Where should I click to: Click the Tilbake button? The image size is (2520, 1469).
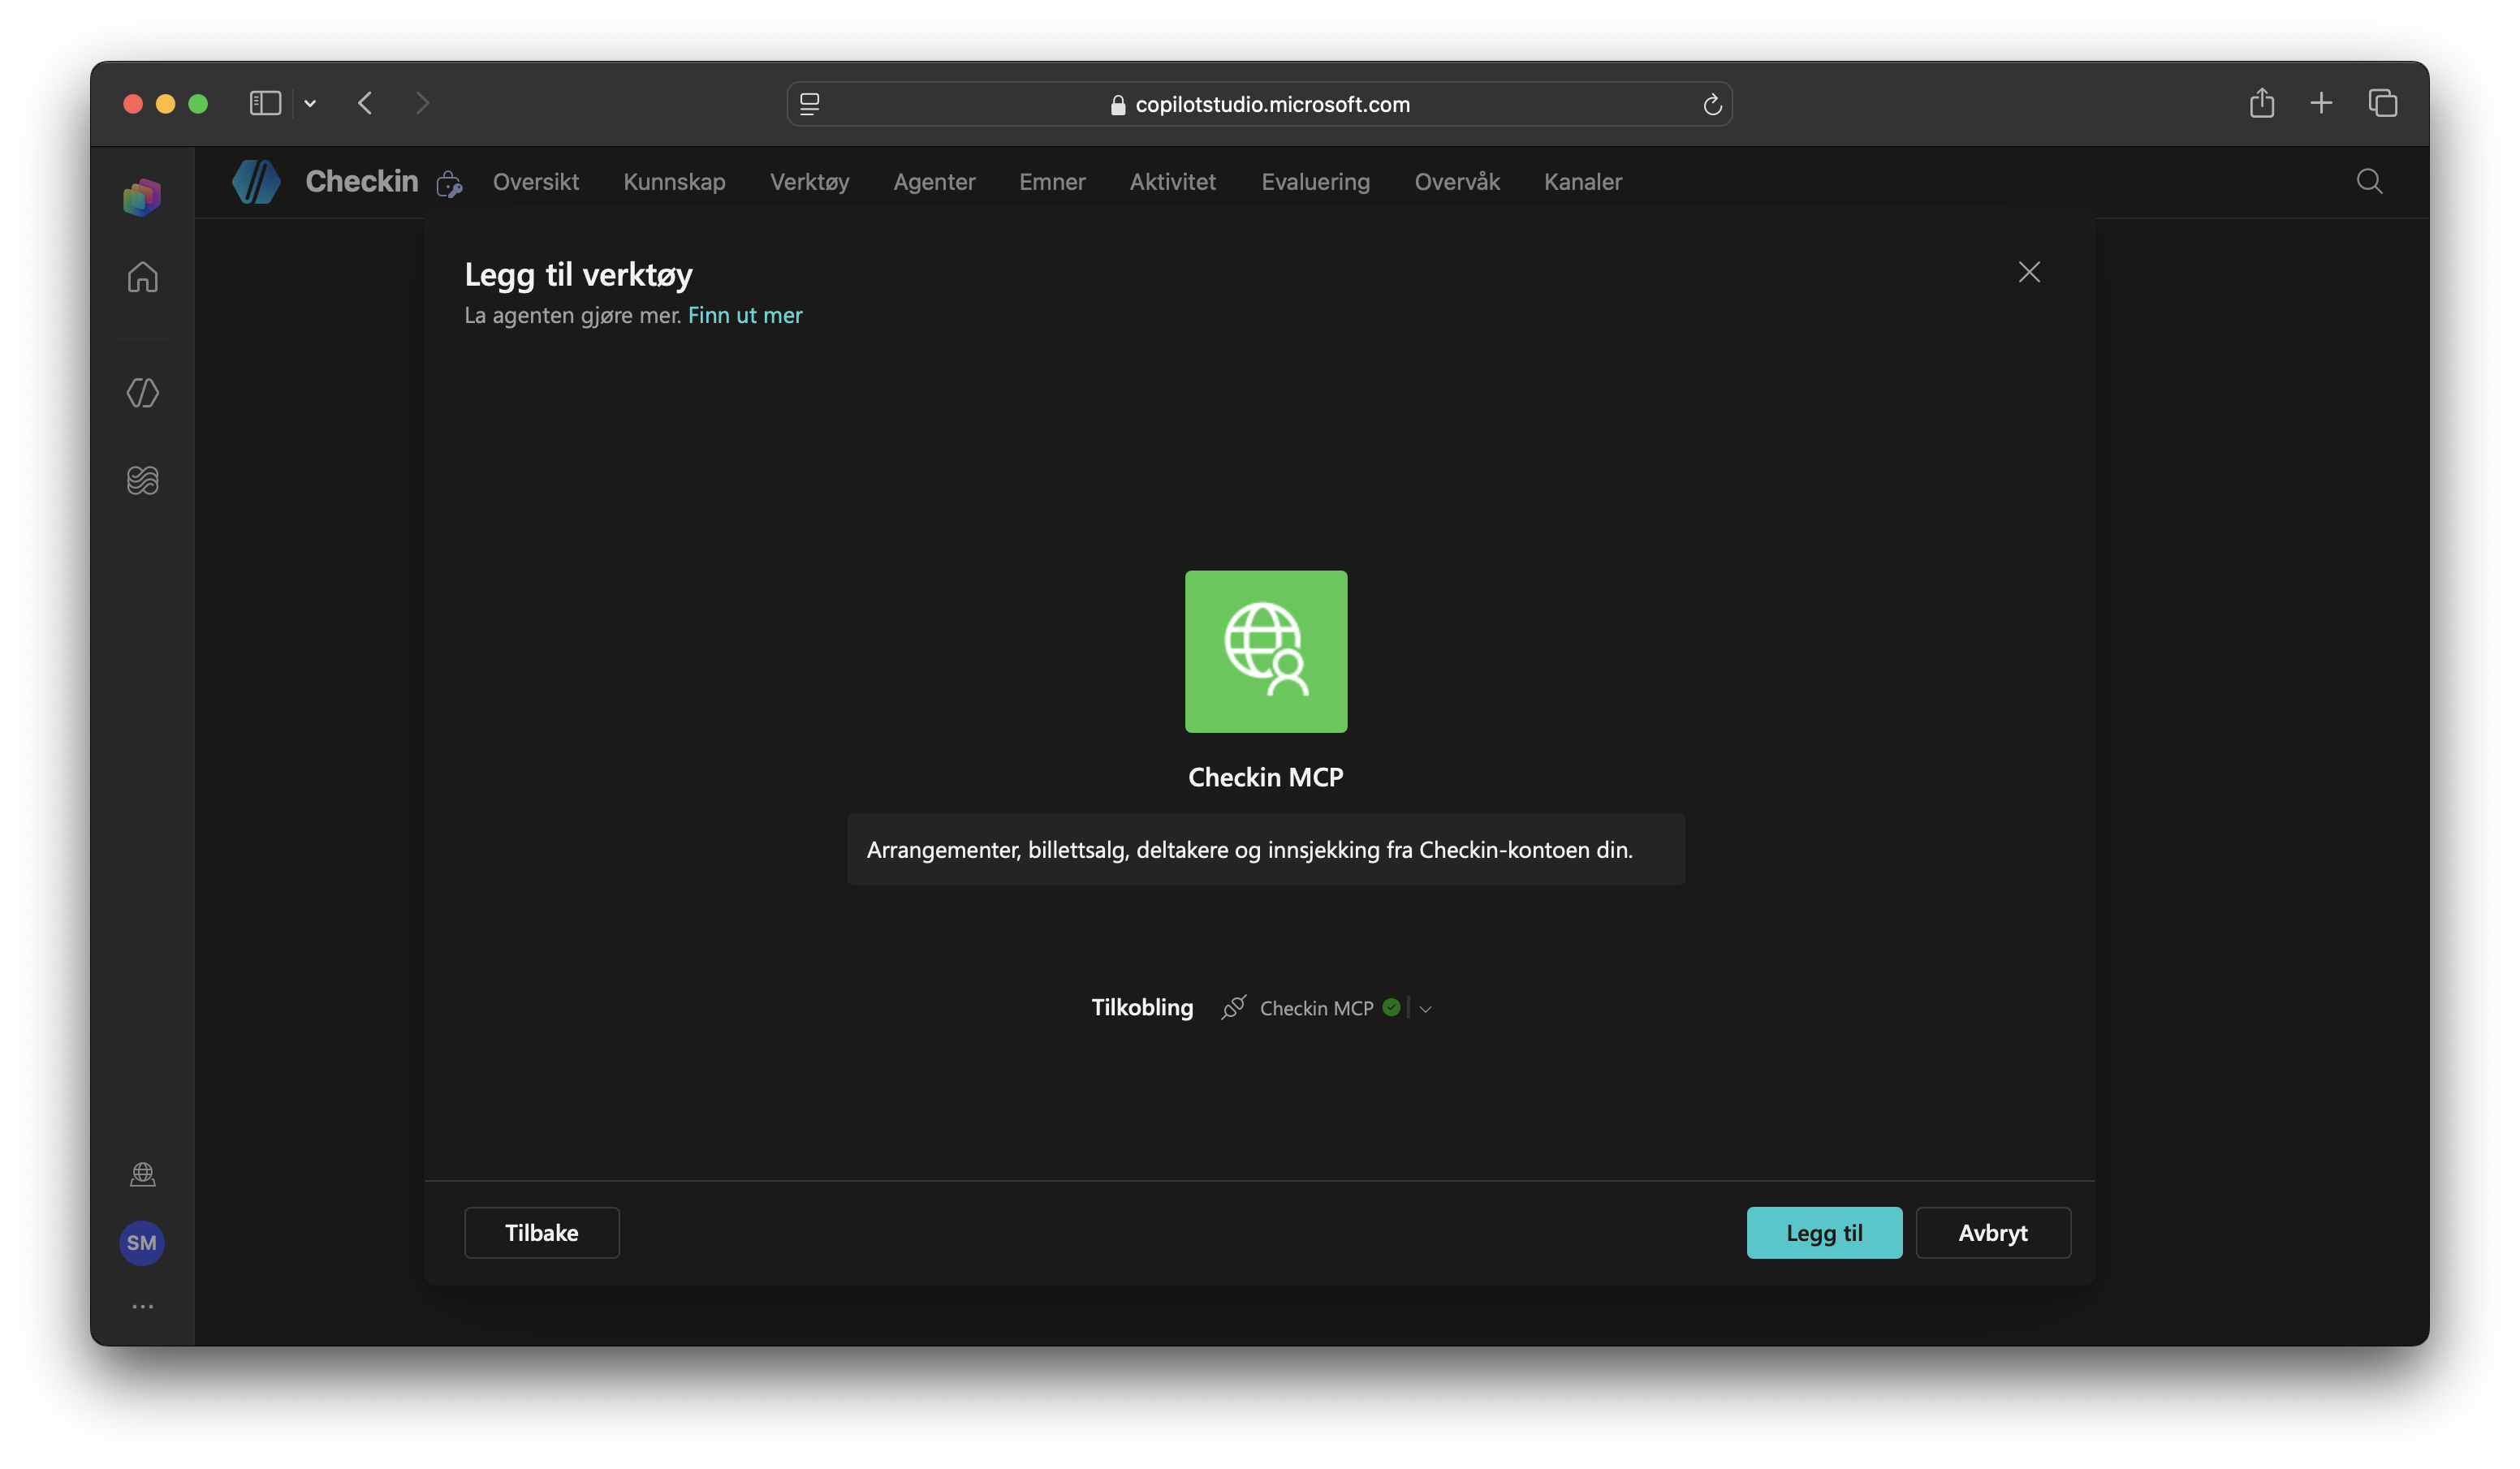541,1232
